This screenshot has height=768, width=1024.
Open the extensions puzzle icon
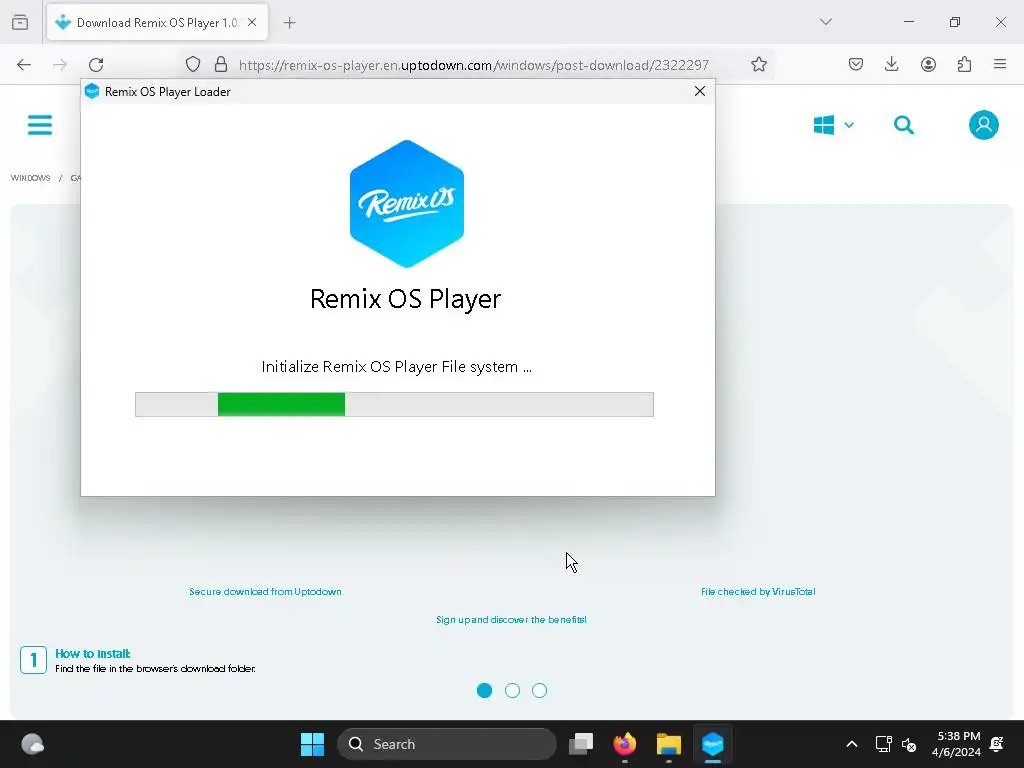(964, 65)
